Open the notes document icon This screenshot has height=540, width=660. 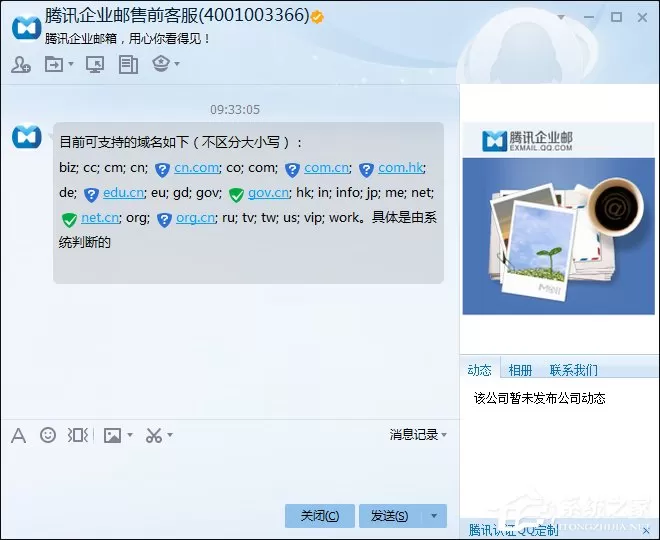(x=128, y=65)
